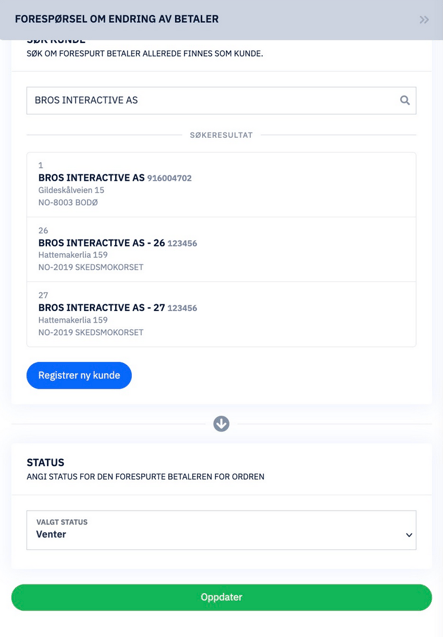Click customer number 1 label

41,165
